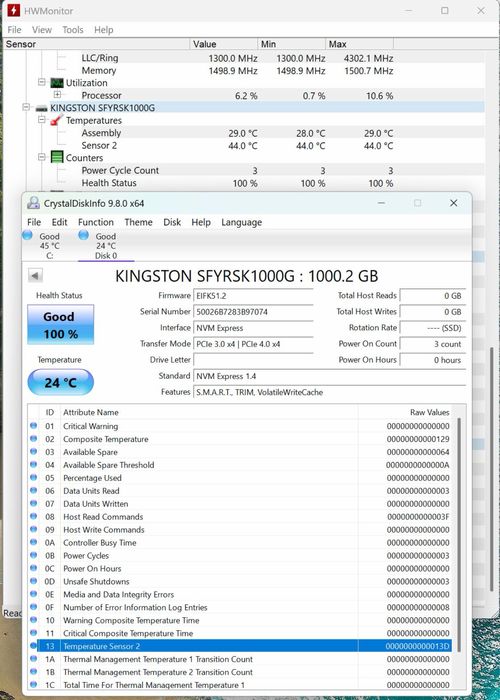Screen dimensions: 500x700
Task: Click the KINGSTON drive icon in HWMonitor tree
Action: 42,108
